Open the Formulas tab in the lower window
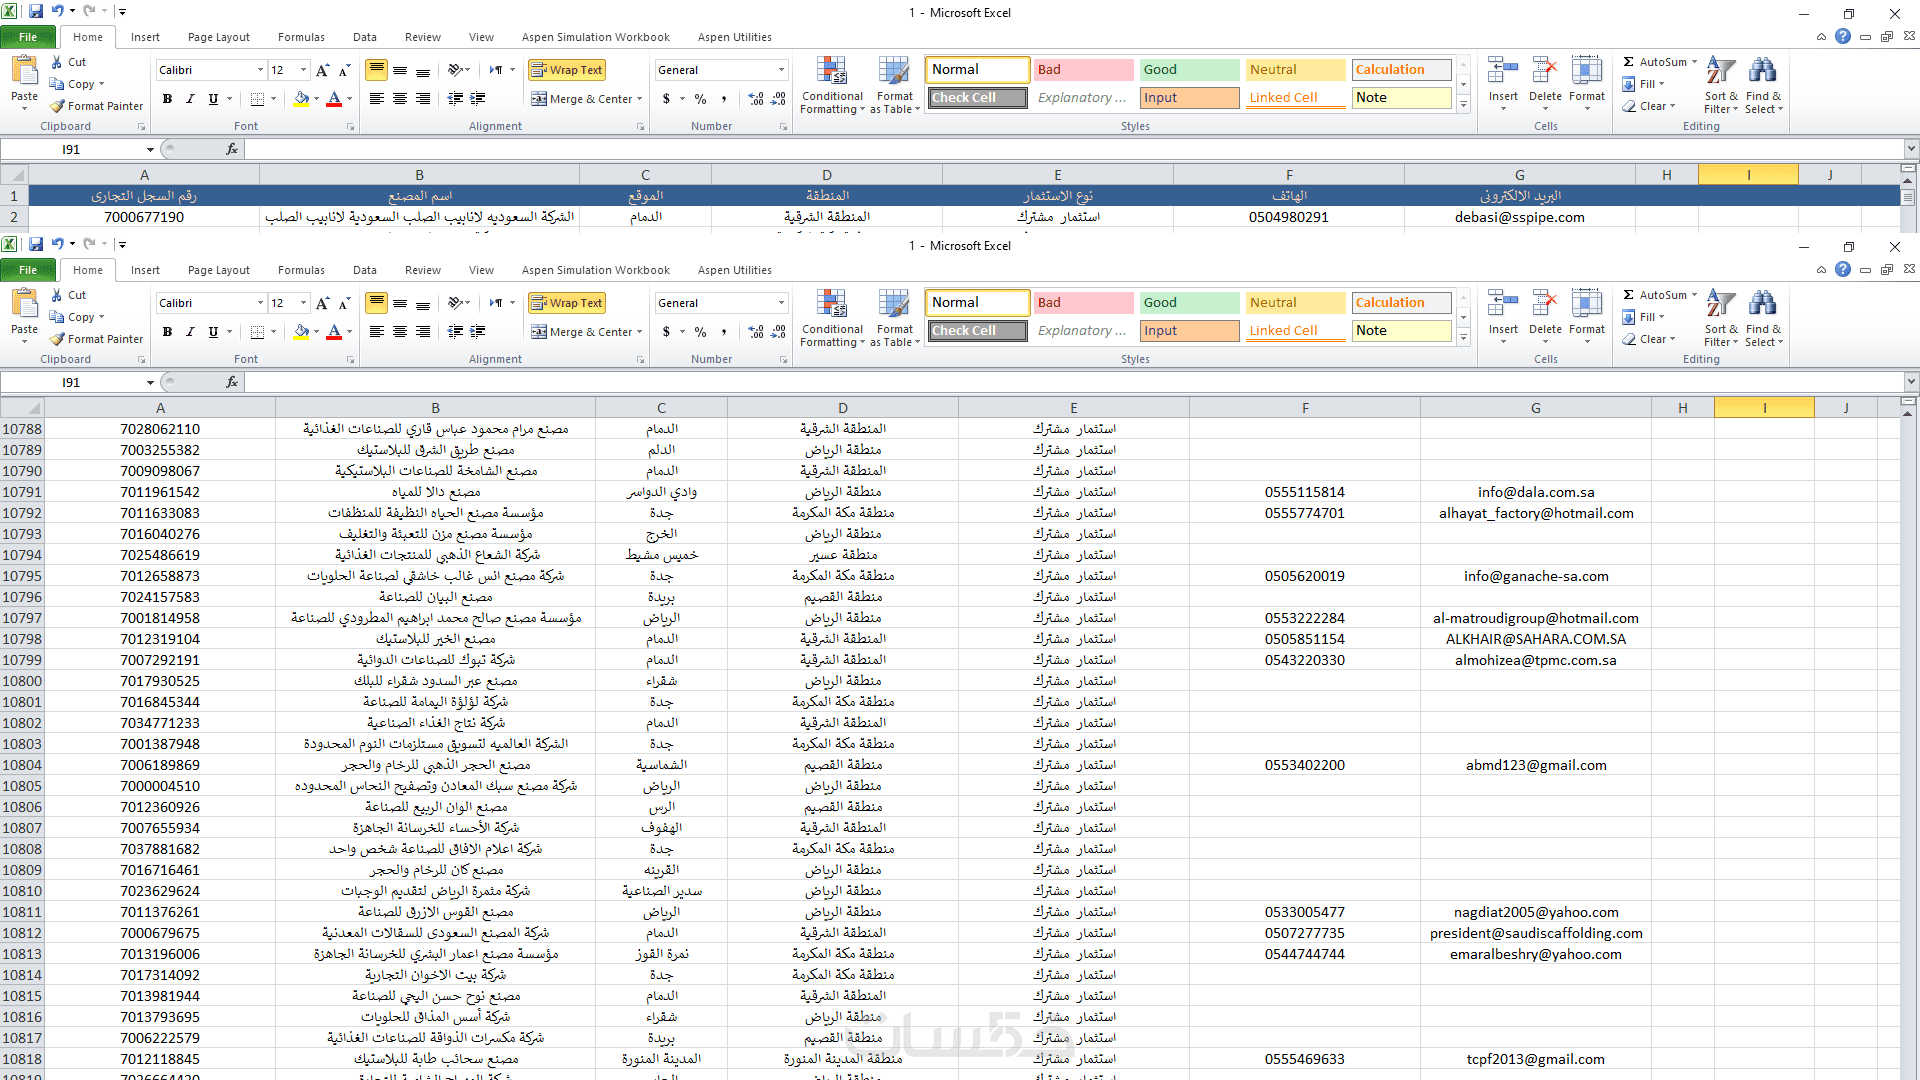Viewport: 1920px width, 1080px height. 301,270
